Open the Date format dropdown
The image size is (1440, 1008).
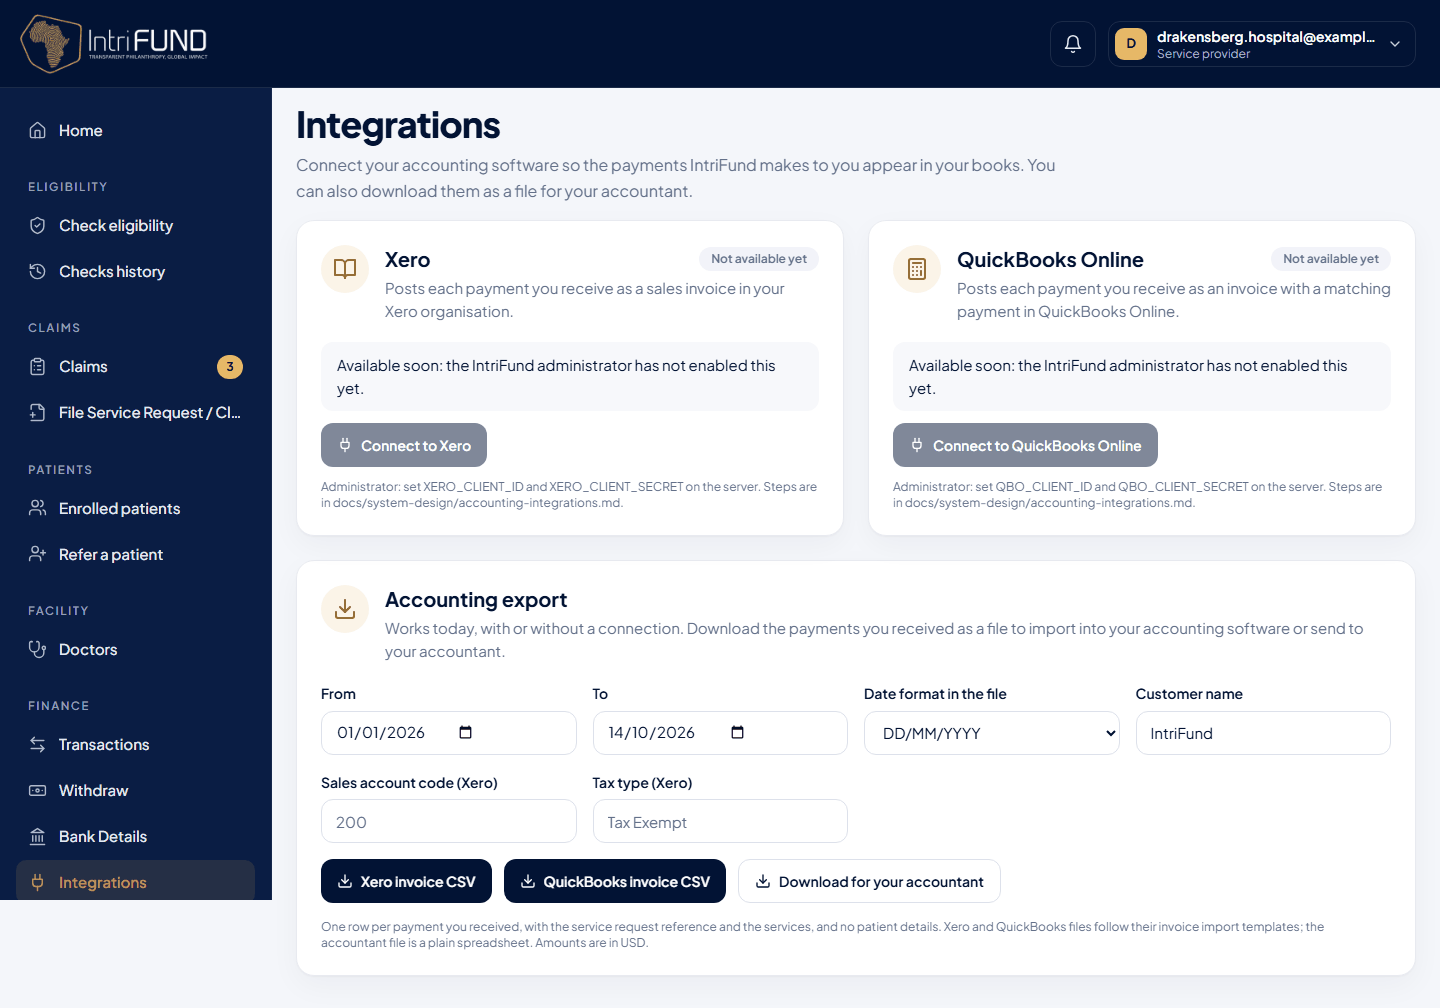click(x=992, y=733)
